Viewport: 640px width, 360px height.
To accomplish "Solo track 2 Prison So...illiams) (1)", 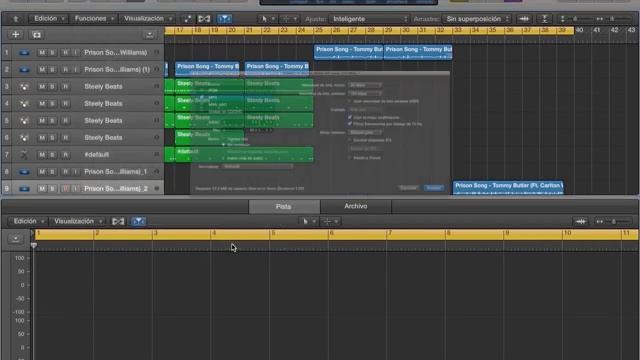I will [x=52, y=70].
